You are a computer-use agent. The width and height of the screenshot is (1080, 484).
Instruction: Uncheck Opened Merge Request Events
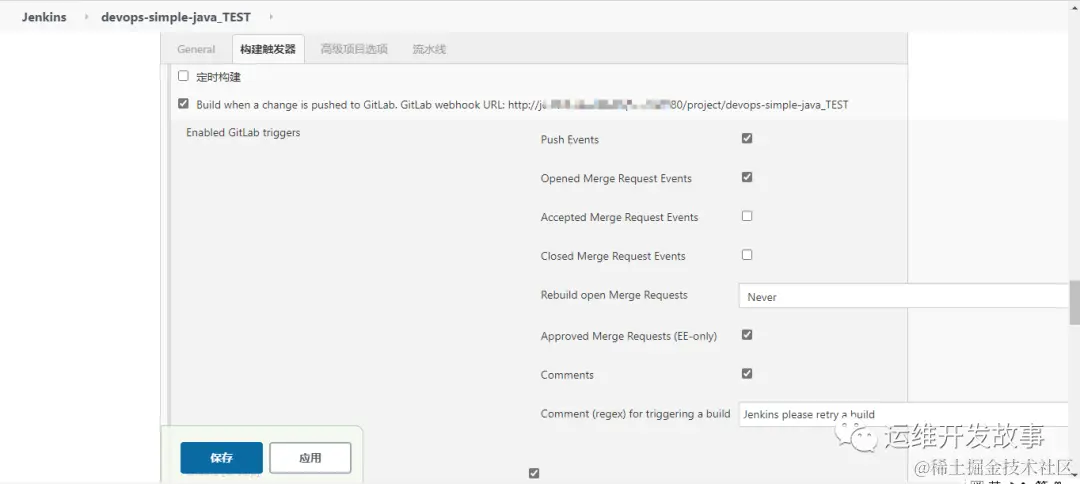(x=747, y=177)
